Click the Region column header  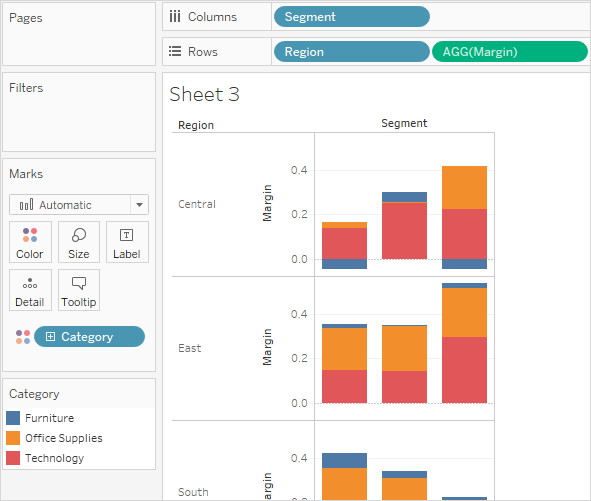pyautogui.click(x=196, y=125)
